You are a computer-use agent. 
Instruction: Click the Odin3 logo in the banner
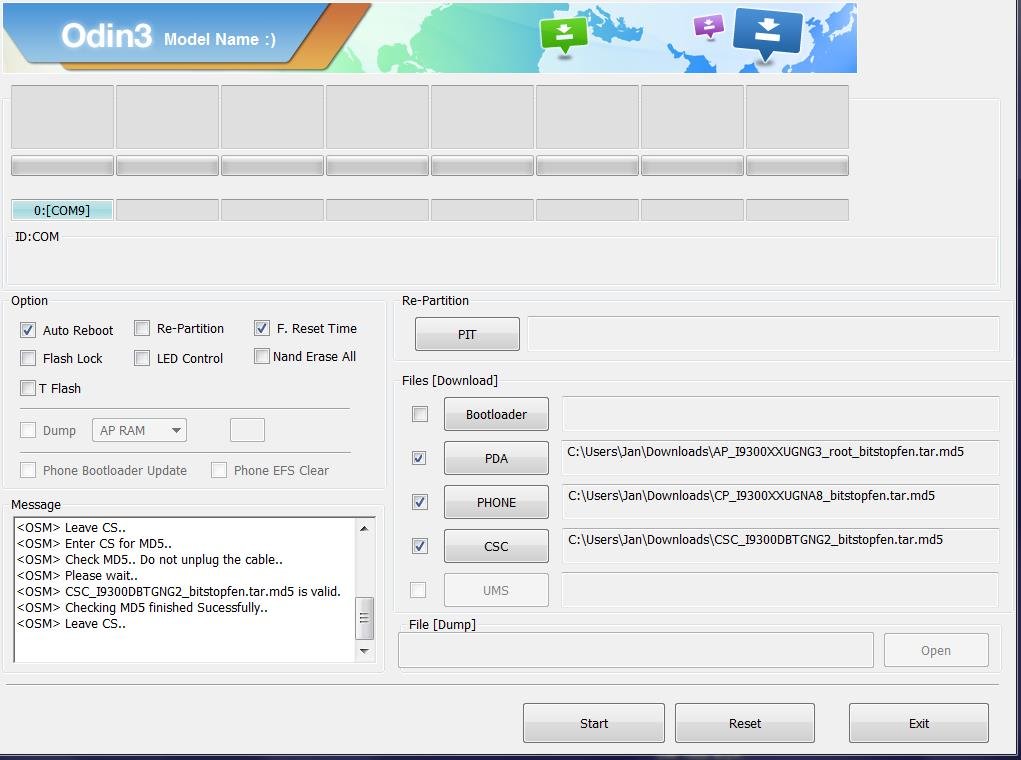[x=107, y=36]
